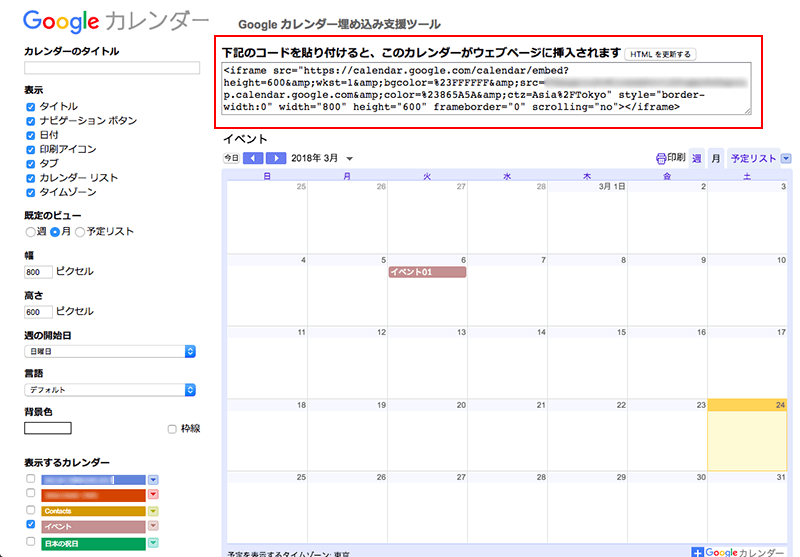
Task: Open orange-red calendar color dropdown arrow
Action: pyautogui.click(x=153, y=494)
